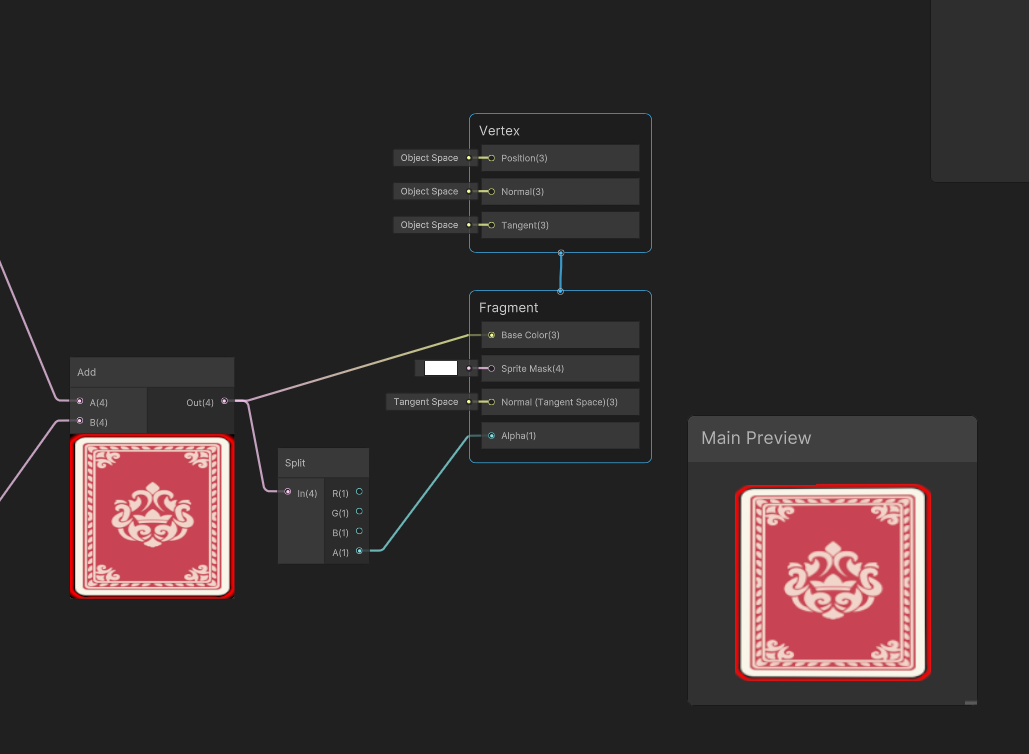Click the Add node title header
The width and height of the screenshot is (1029, 754).
click(x=152, y=372)
